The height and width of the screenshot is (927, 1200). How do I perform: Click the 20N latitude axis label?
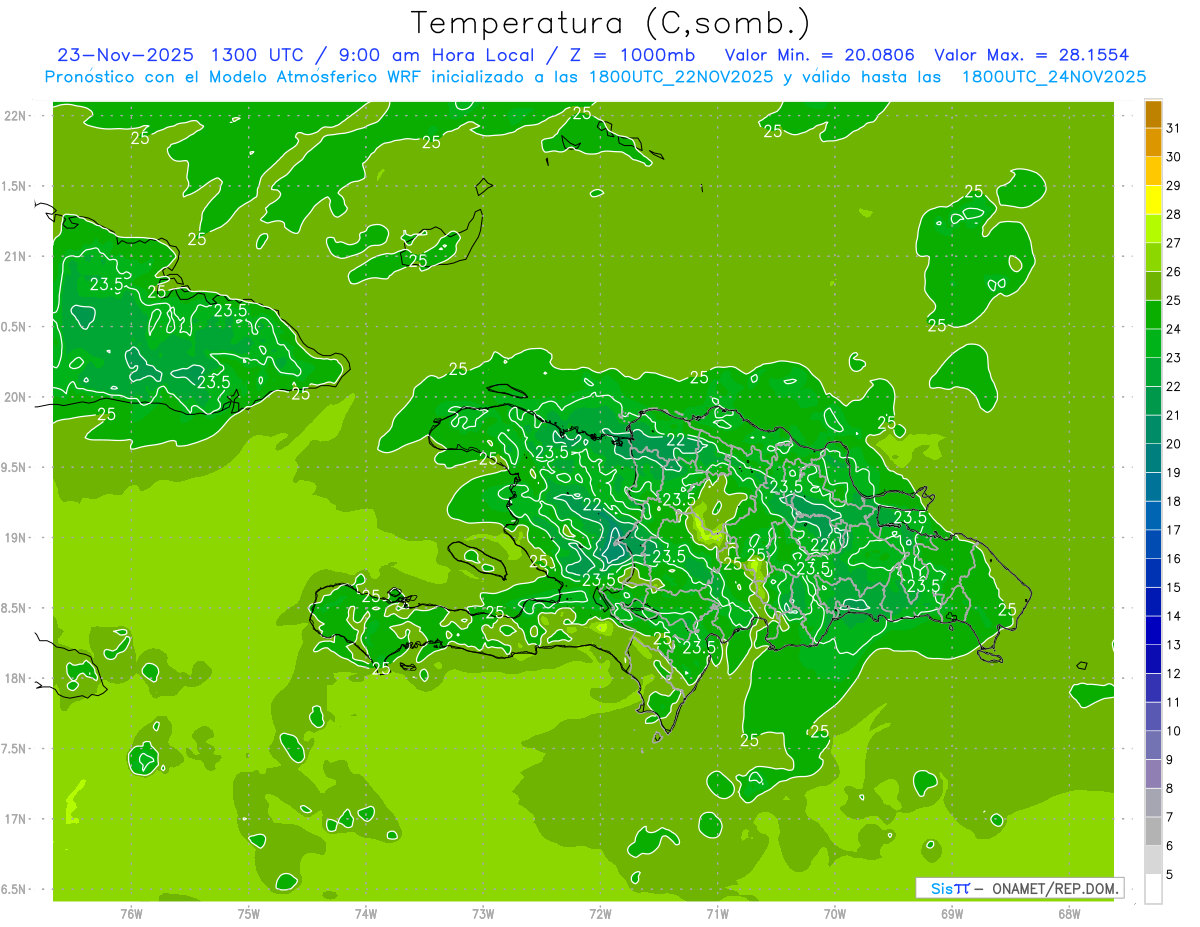coord(17,397)
